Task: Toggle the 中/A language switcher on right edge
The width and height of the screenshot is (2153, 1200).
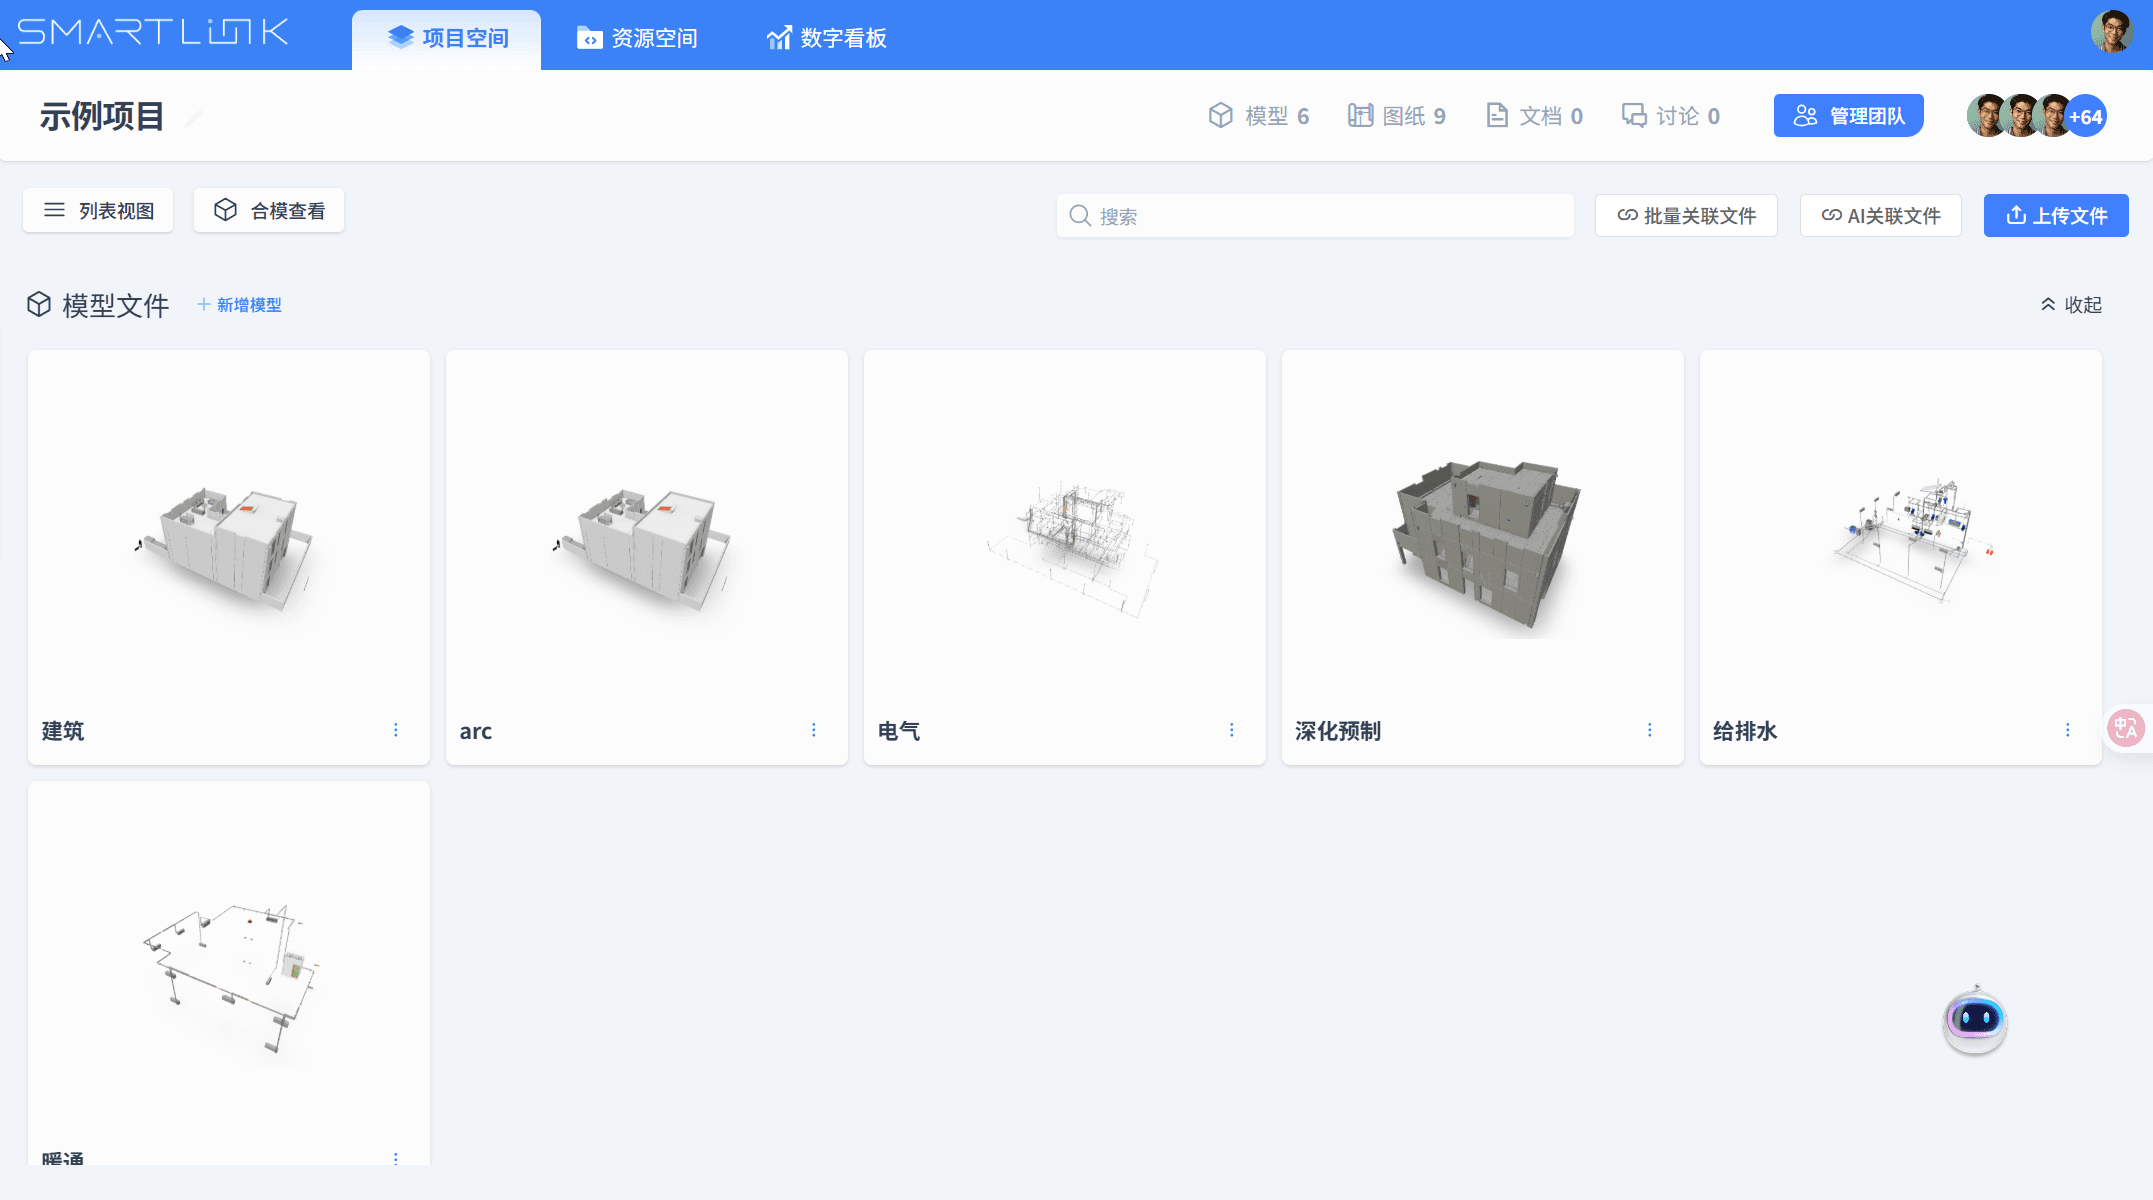Action: [2125, 729]
